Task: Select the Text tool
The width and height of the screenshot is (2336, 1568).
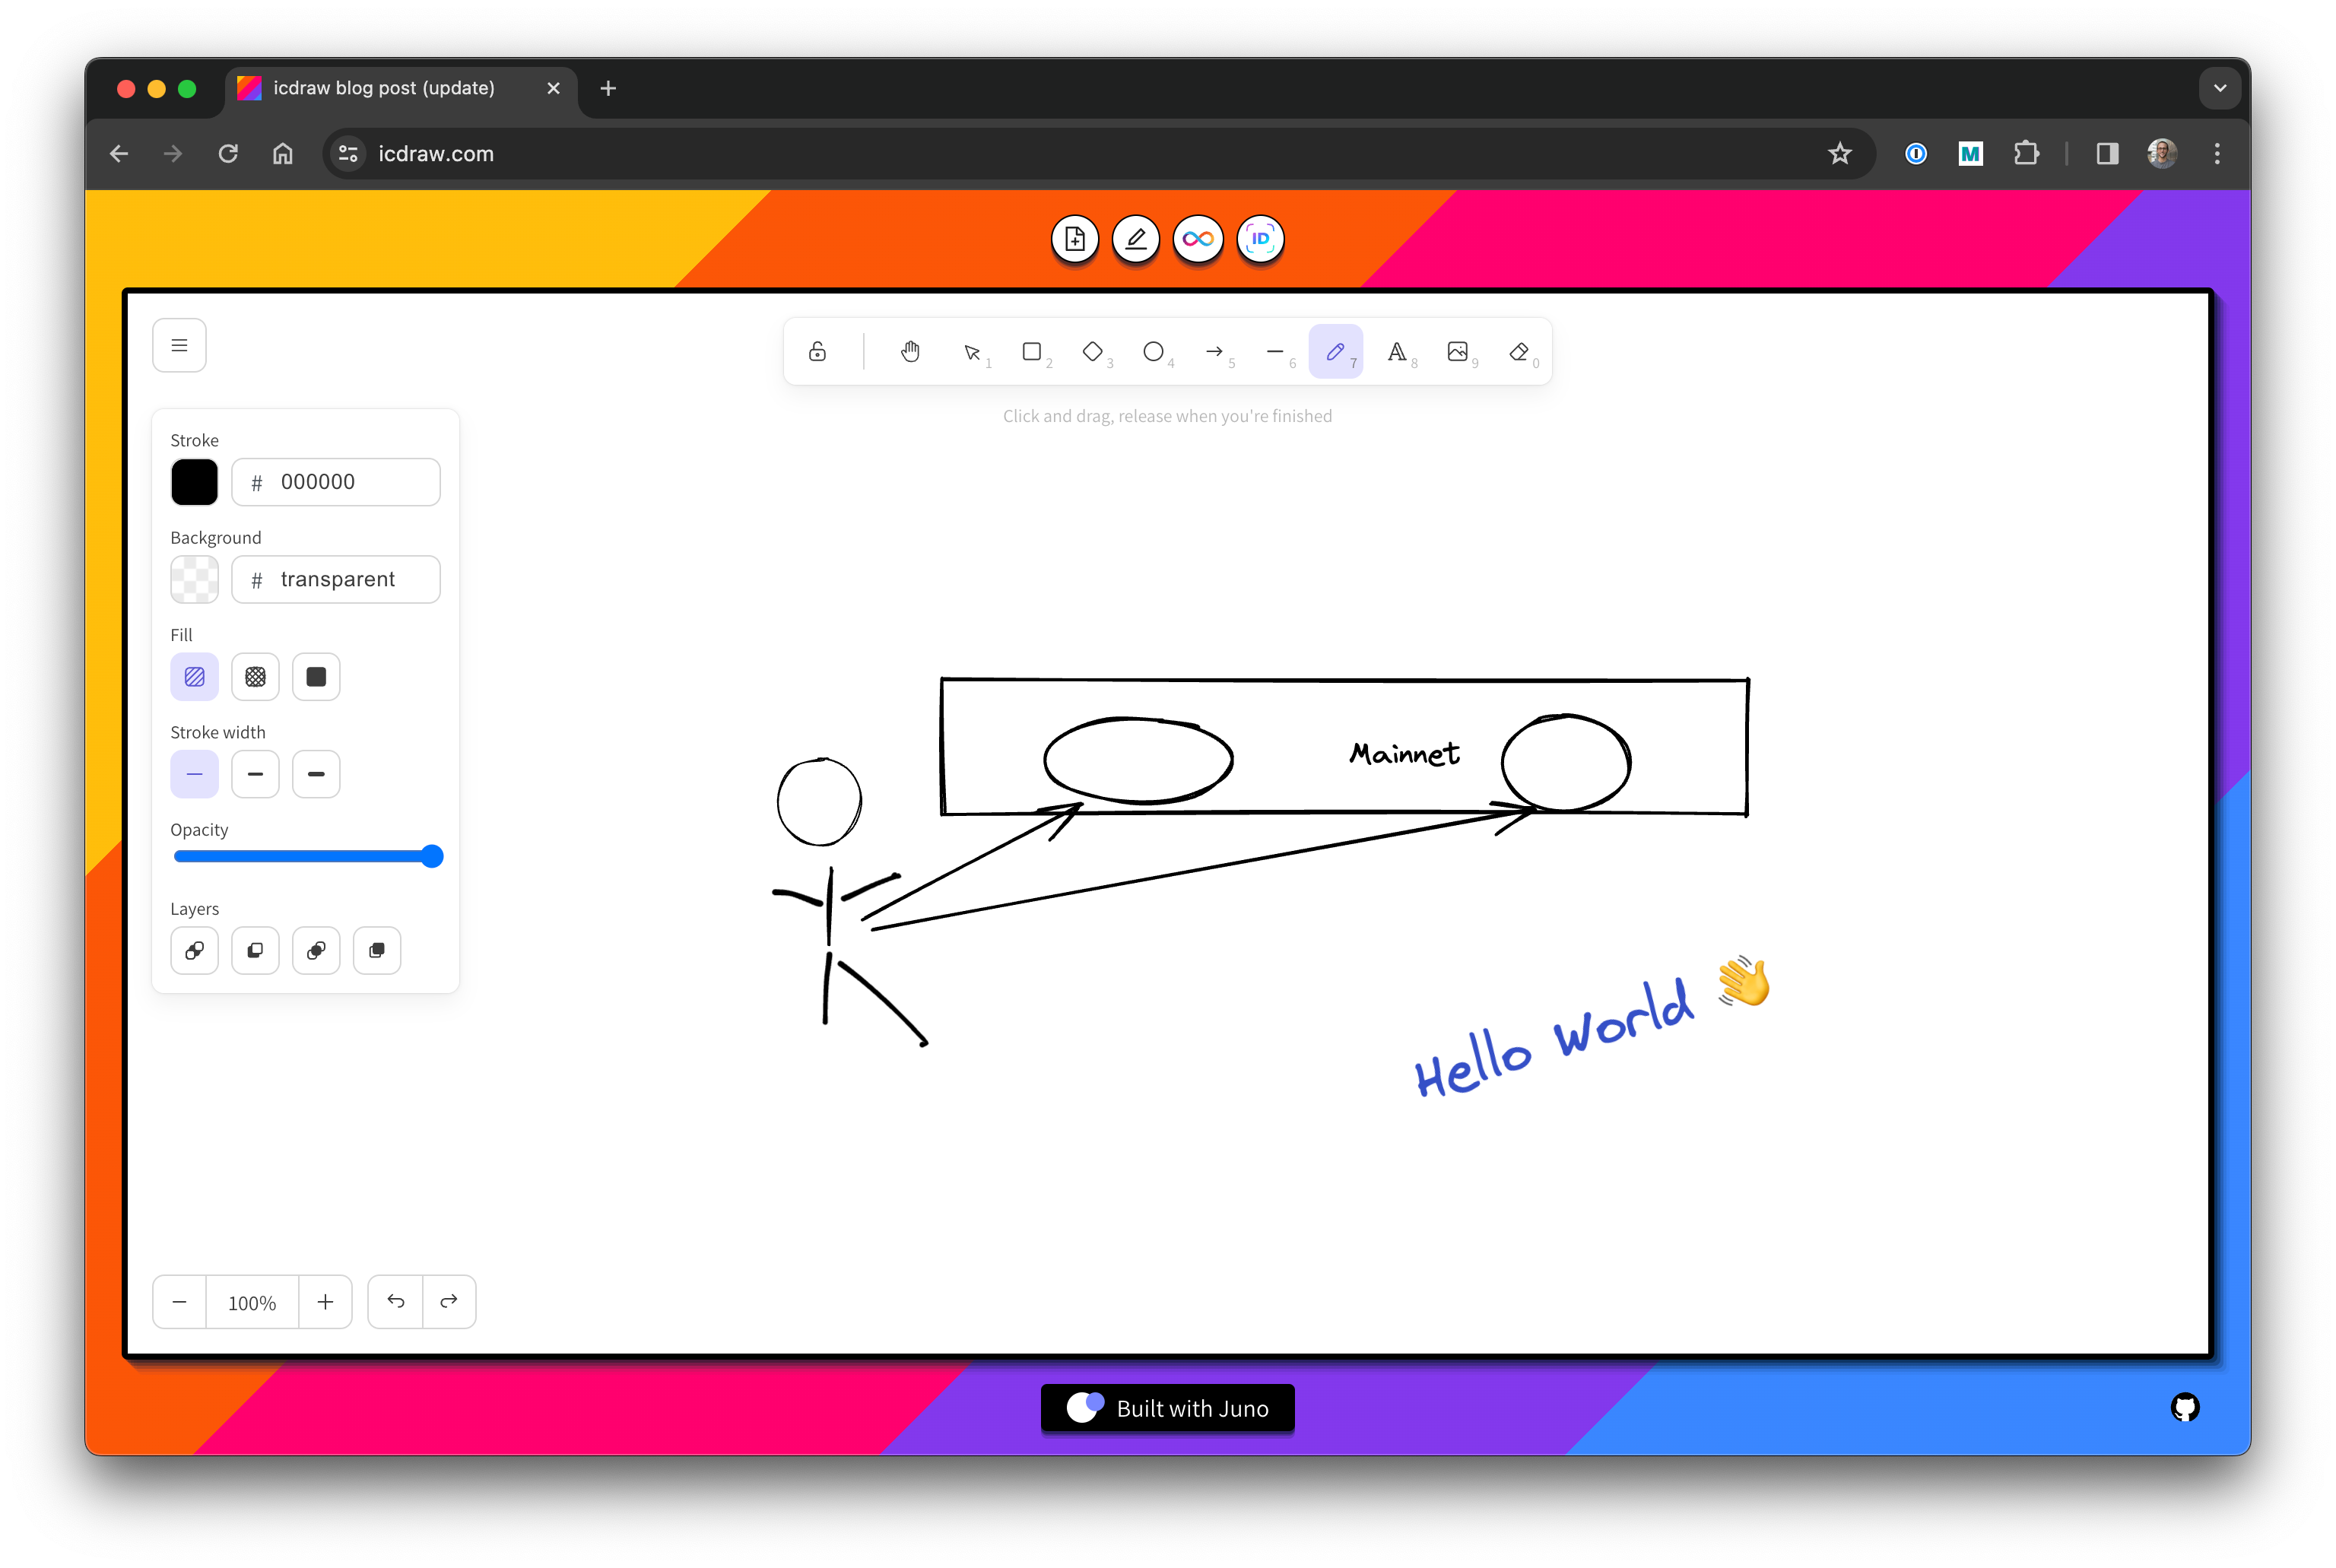Action: pyautogui.click(x=1397, y=352)
